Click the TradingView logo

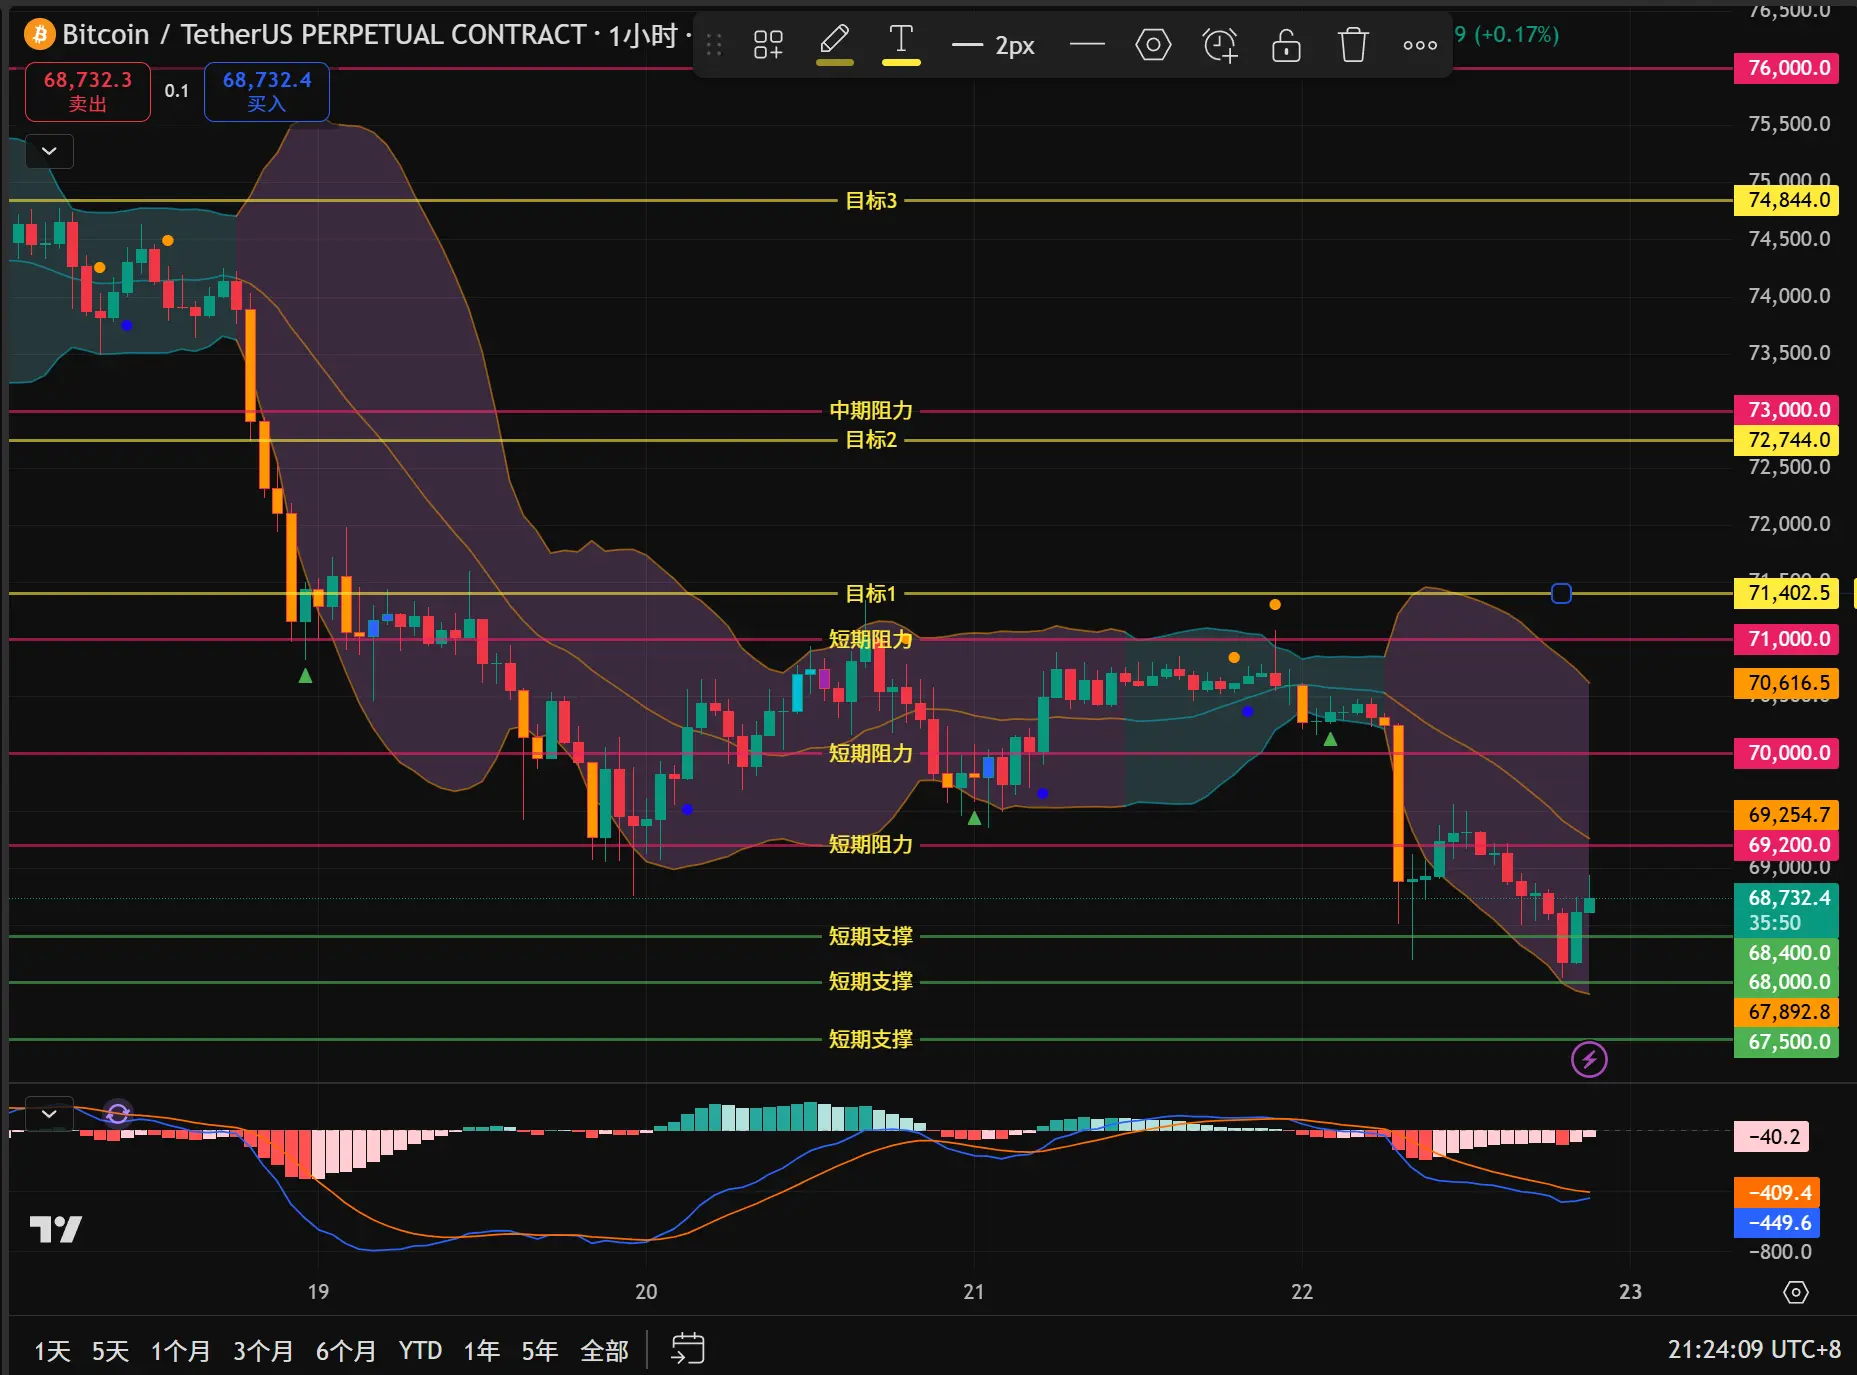(x=56, y=1229)
